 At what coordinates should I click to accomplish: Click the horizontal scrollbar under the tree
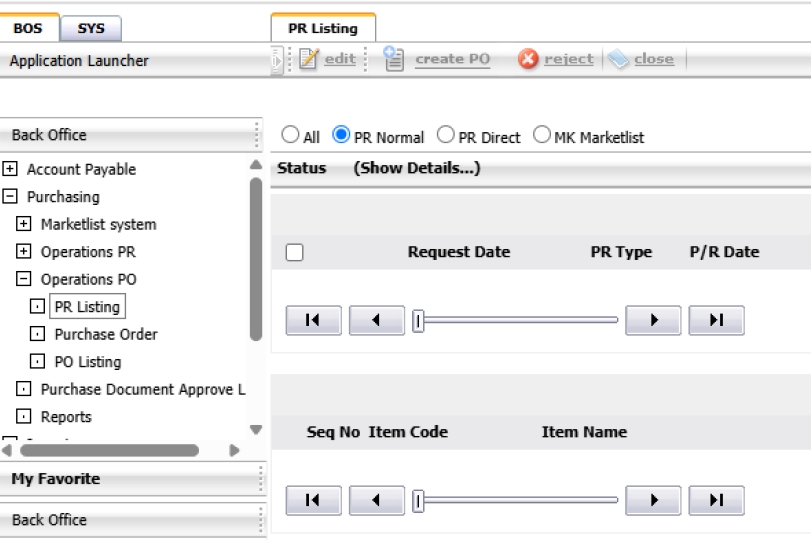(x=110, y=451)
